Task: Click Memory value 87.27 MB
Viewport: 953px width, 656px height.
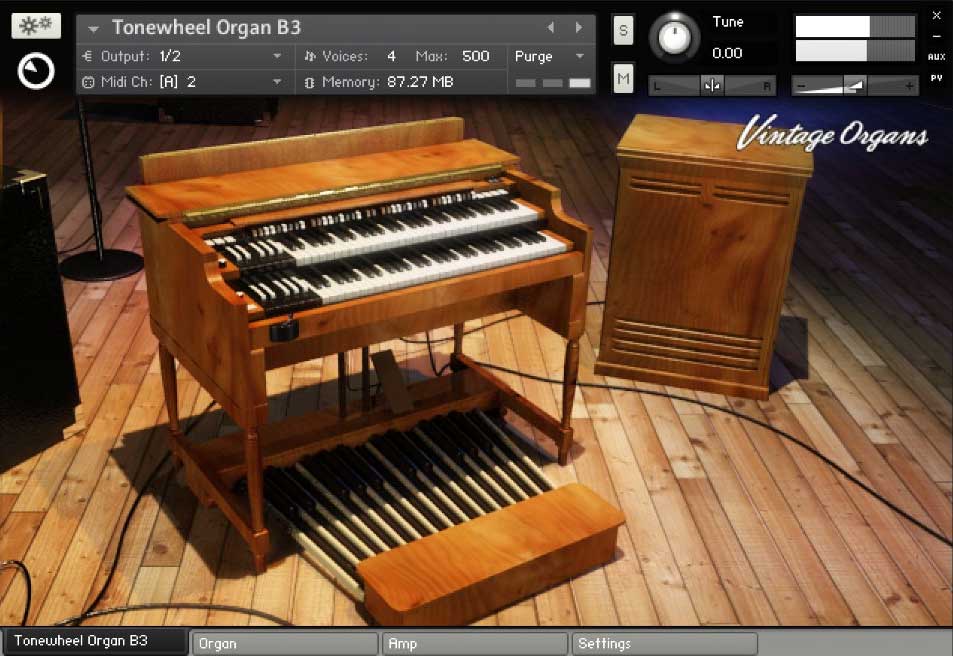Action: [x=420, y=81]
